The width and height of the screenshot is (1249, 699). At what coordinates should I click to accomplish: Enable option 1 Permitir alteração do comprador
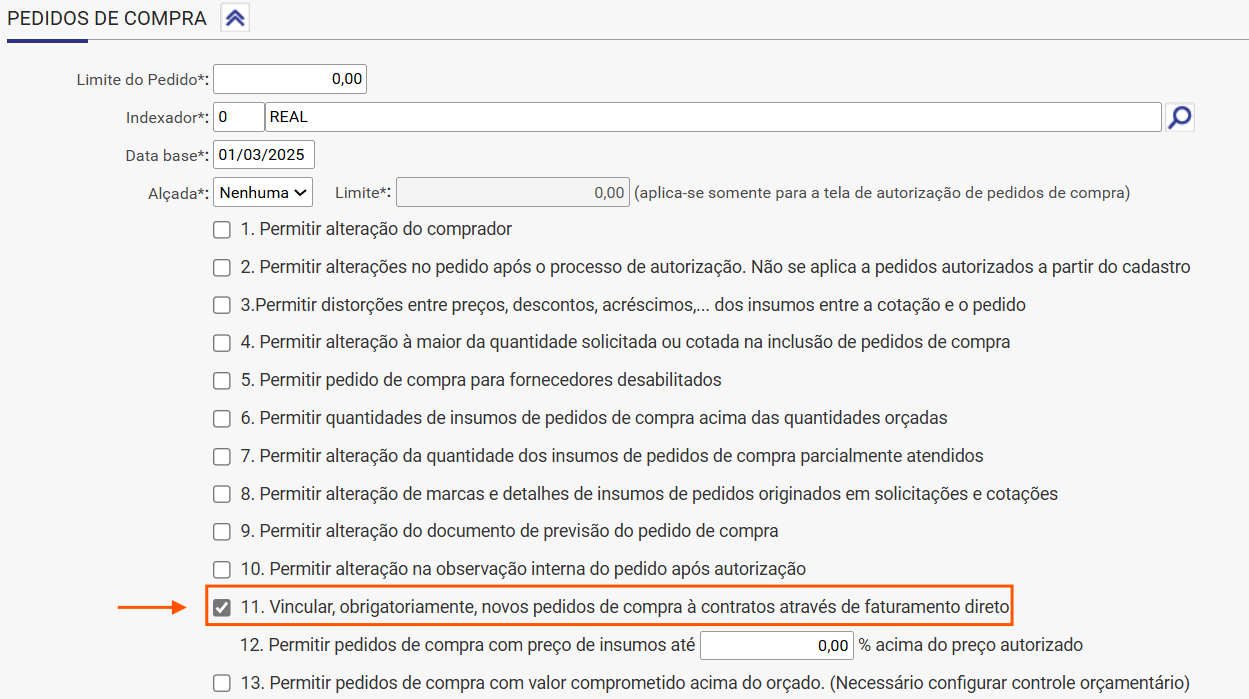[x=222, y=230]
